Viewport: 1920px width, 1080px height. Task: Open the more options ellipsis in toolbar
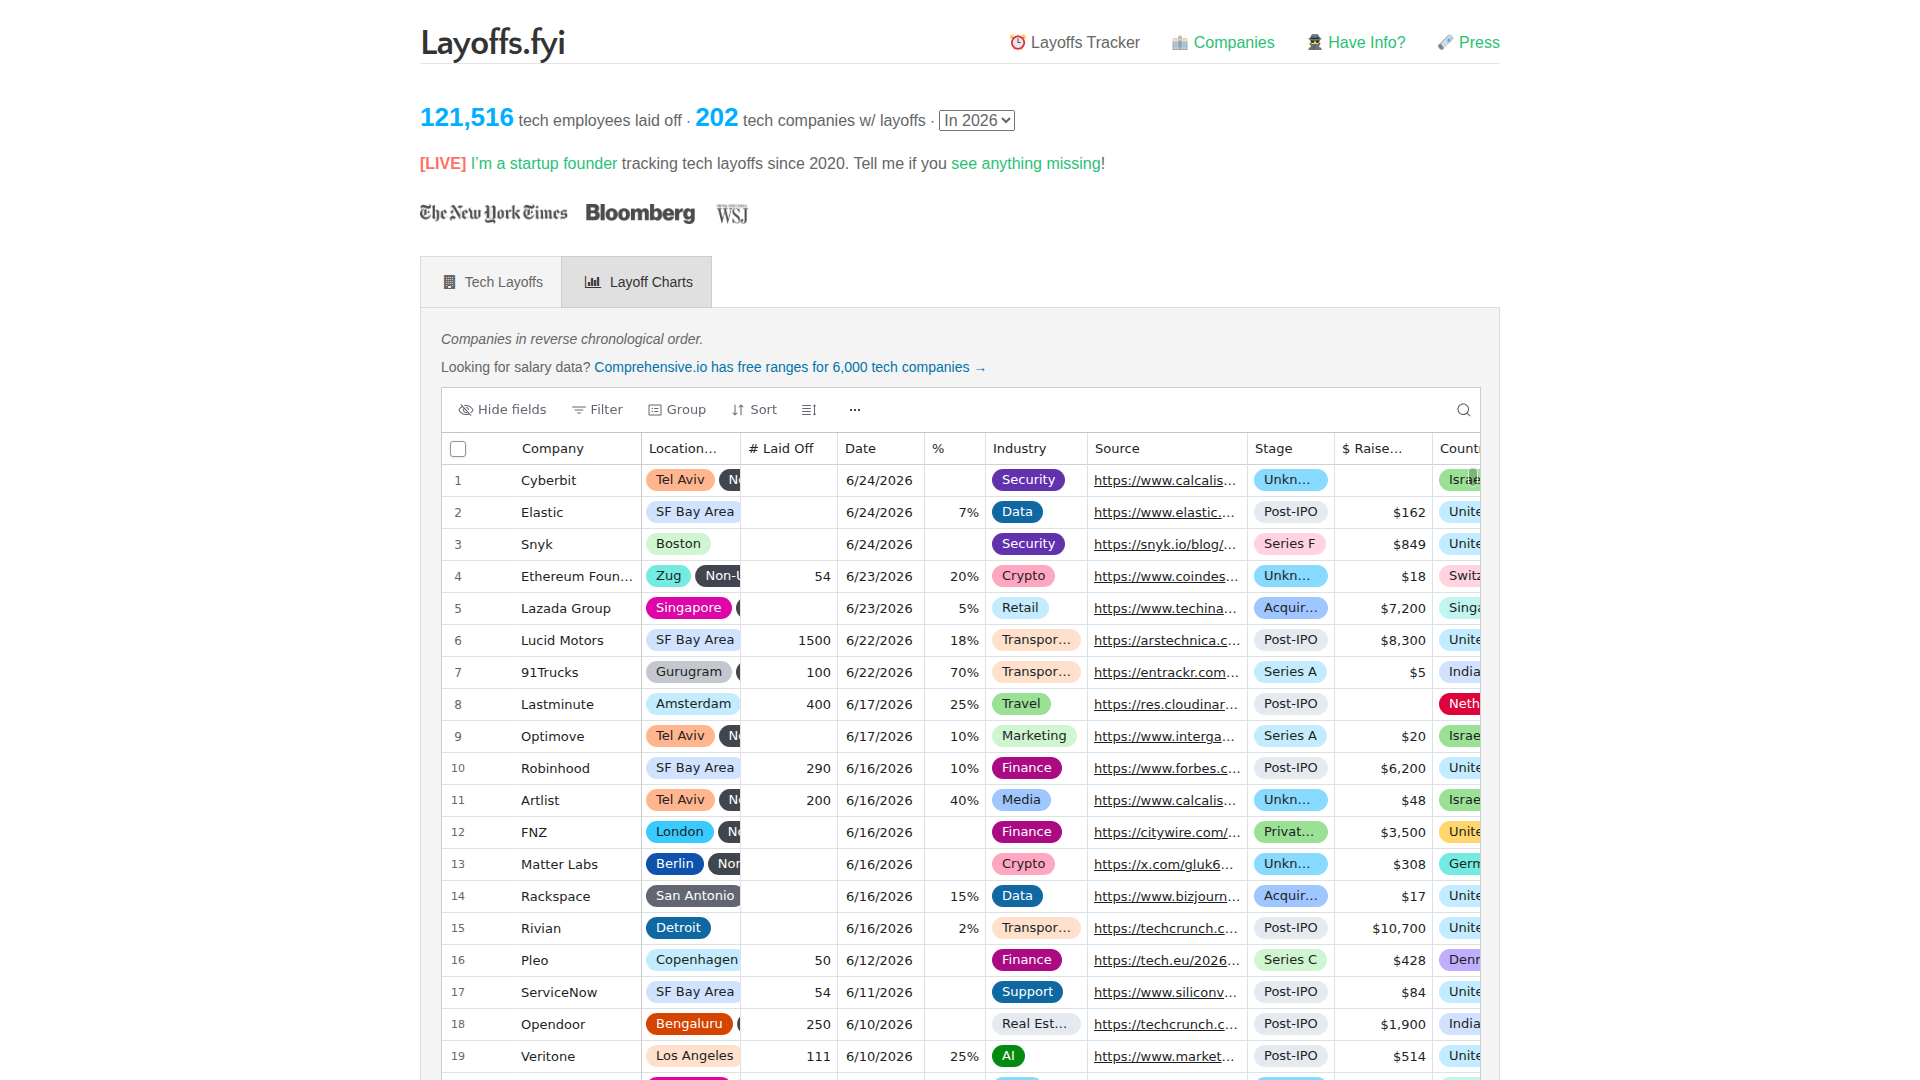pyautogui.click(x=855, y=410)
